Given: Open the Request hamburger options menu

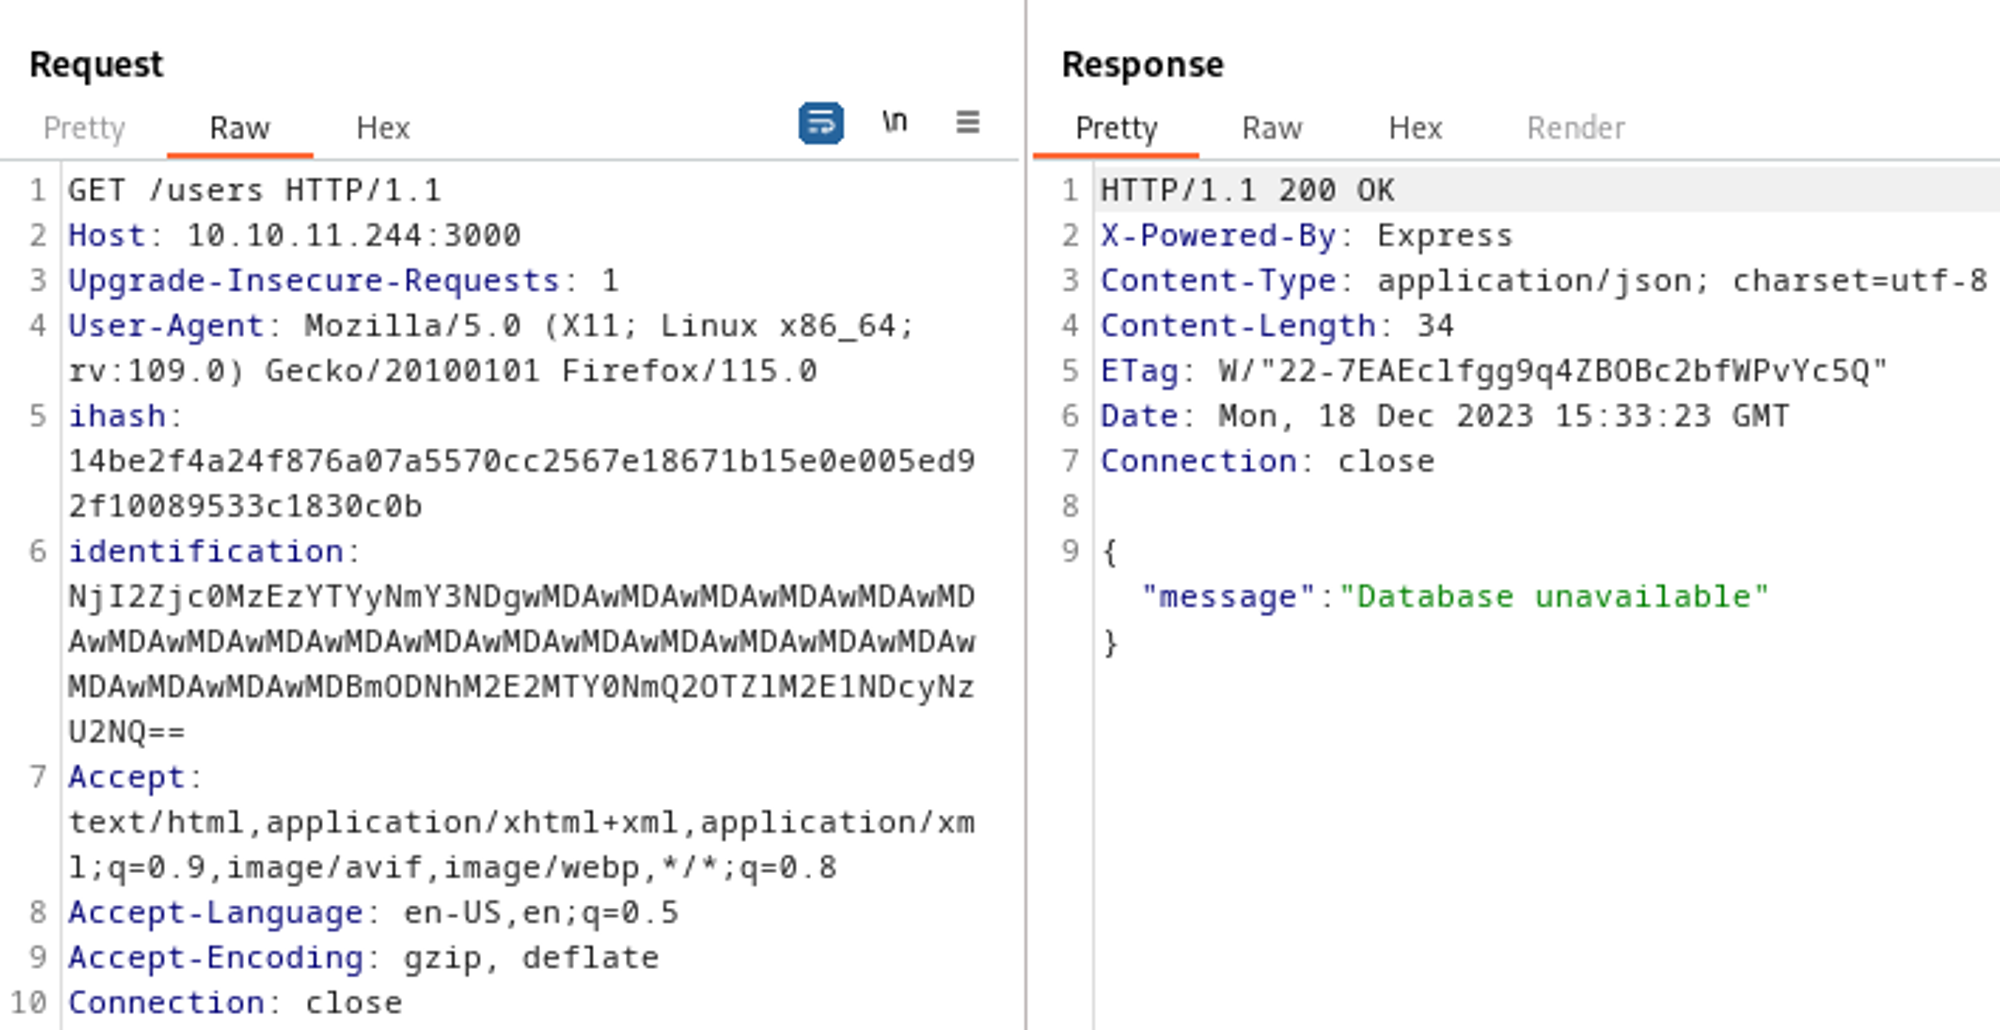Looking at the screenshot, I should pyautogui.click(x=967, y=122).
